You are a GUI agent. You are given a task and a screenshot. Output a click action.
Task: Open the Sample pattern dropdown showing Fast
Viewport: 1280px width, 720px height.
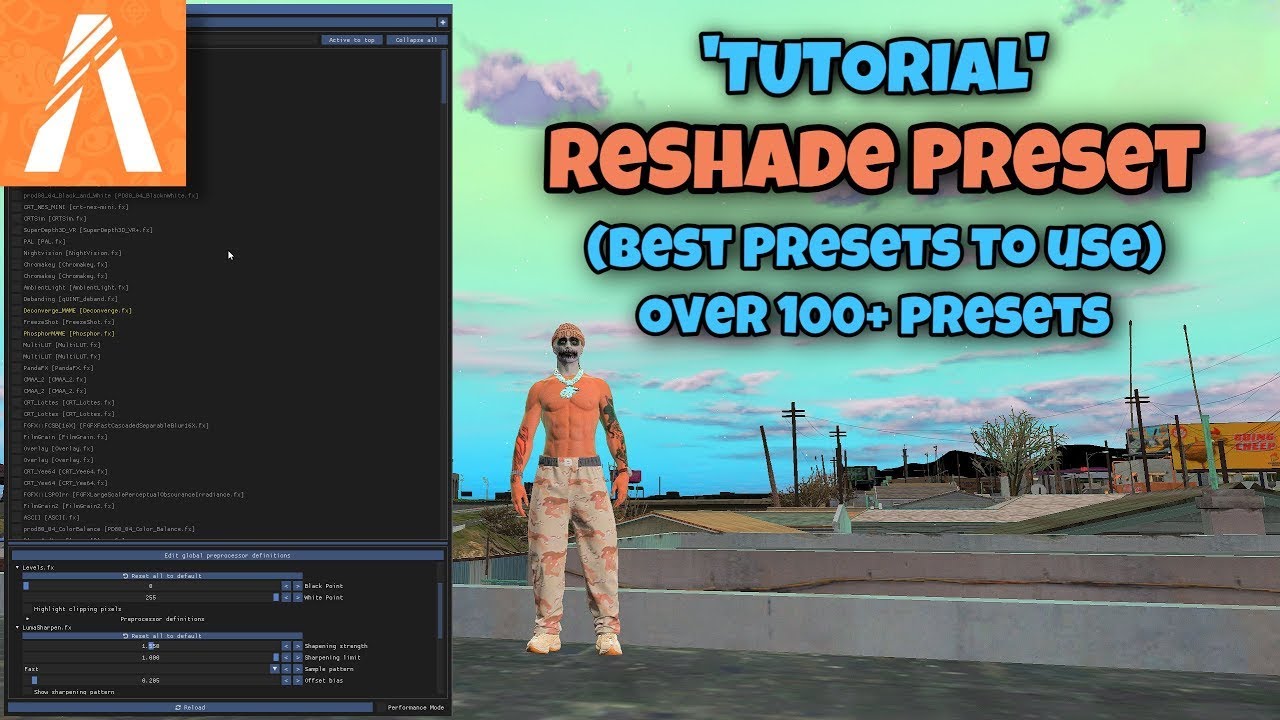pos(151,669)
